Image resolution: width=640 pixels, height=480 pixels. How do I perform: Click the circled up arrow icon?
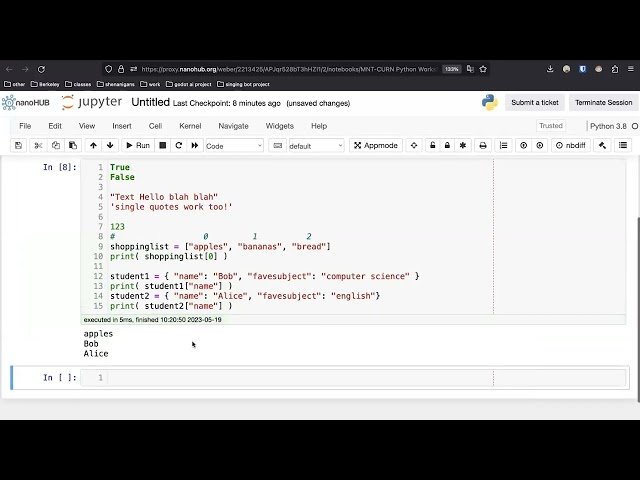tap(524, 145)
